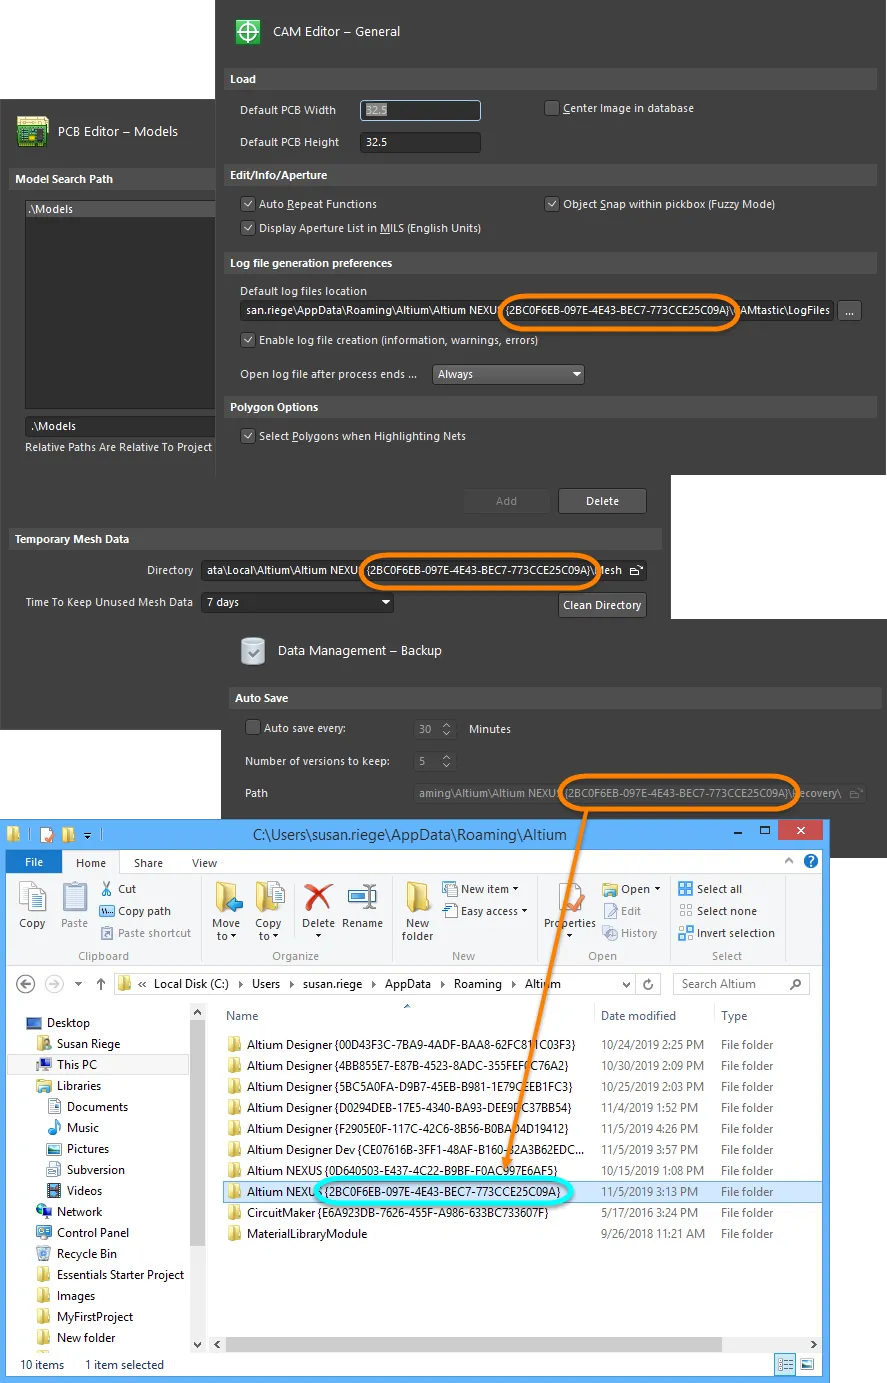Increase Auto save minutes with up stepper

point(447,725)
